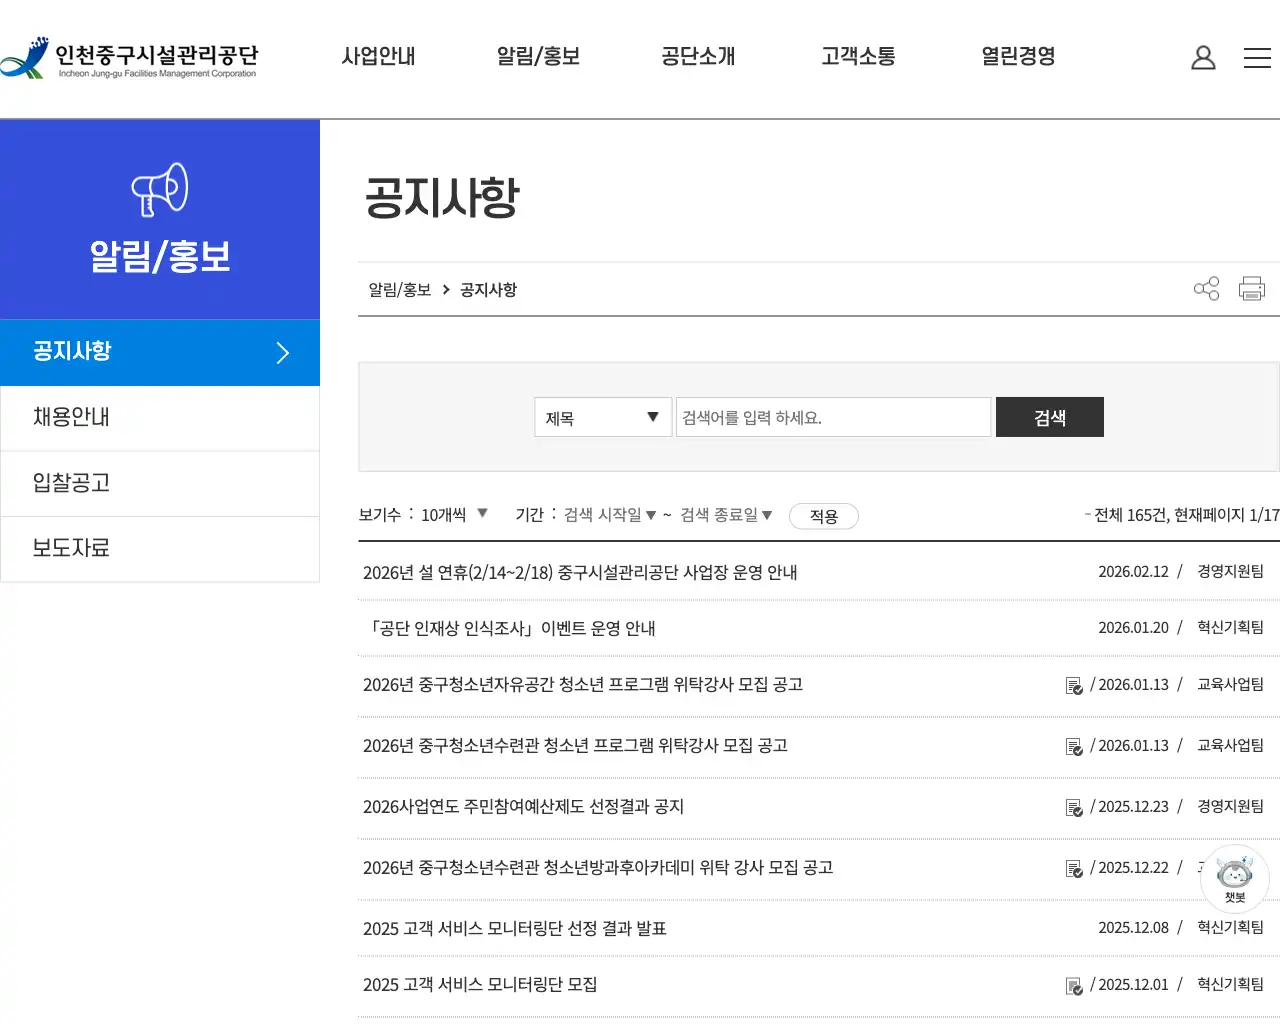Click the attachment icon on the 2025.12.23 notice
The width and height of the screenshot is (1280, 1024).
(x=1074, y=807)
